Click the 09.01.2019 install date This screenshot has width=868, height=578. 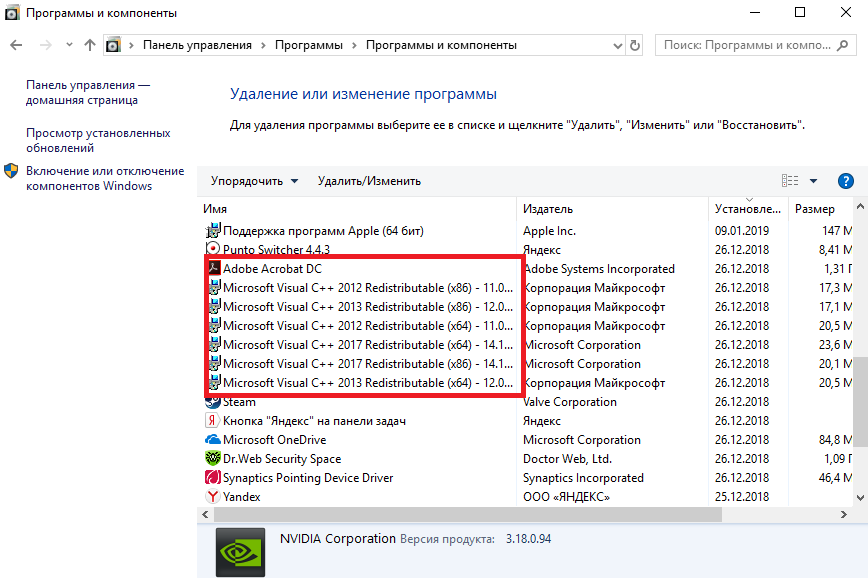pos(742,230)
